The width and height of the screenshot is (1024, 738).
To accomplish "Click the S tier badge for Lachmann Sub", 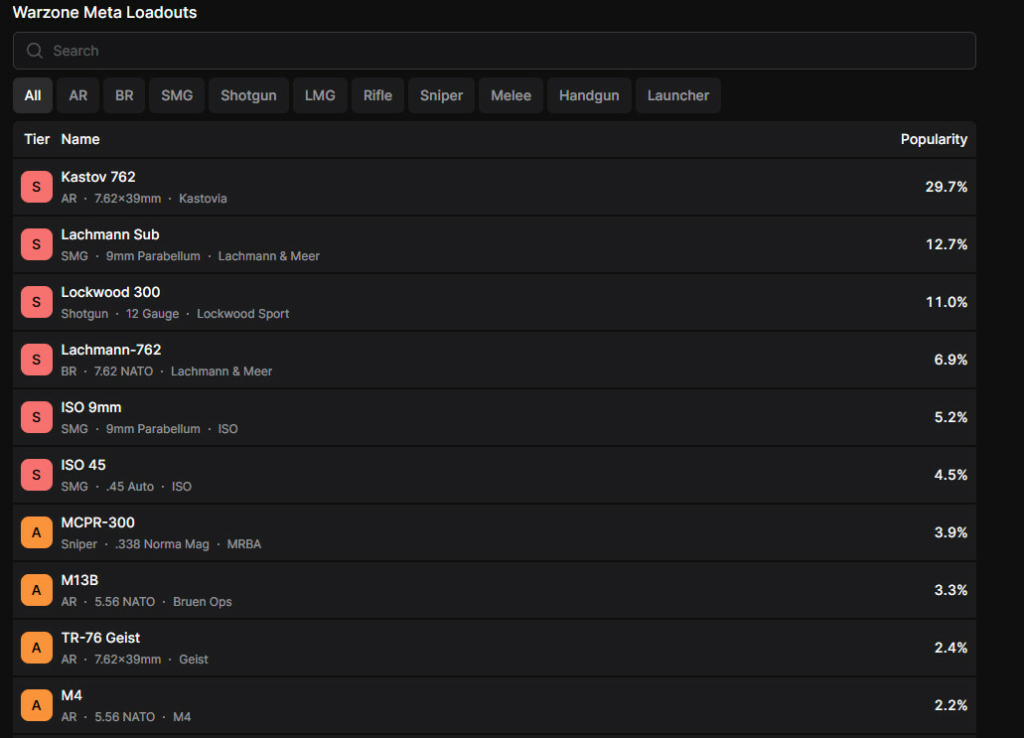I will click(x=37, y=244).
